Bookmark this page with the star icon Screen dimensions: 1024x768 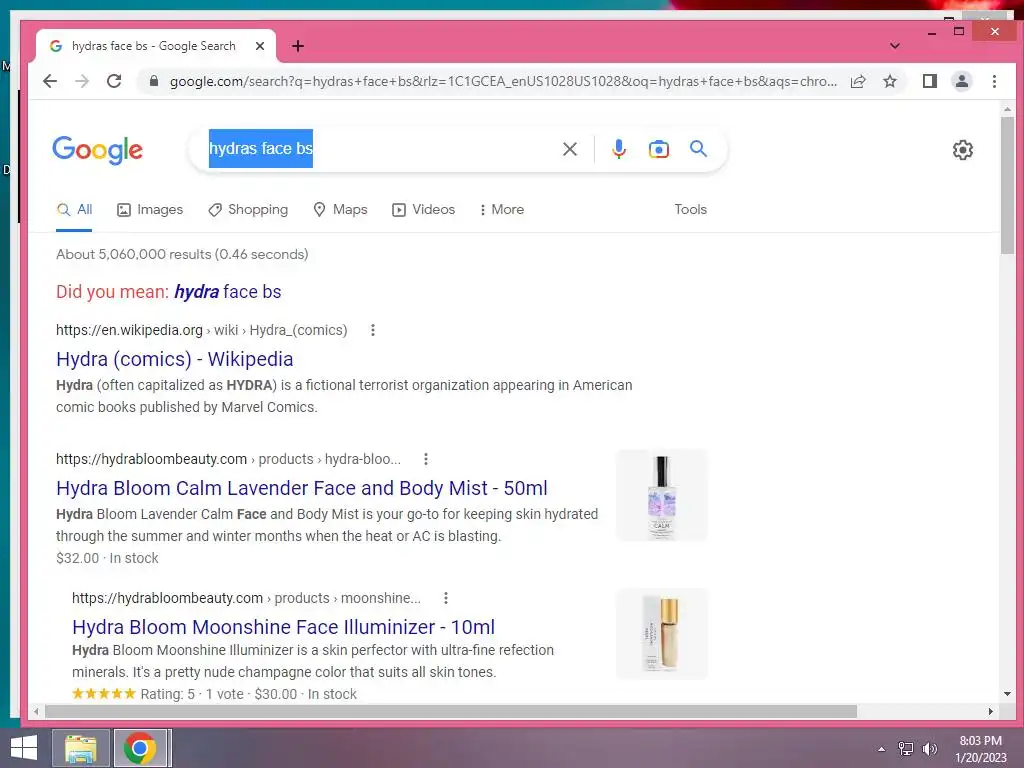(889, 81)
